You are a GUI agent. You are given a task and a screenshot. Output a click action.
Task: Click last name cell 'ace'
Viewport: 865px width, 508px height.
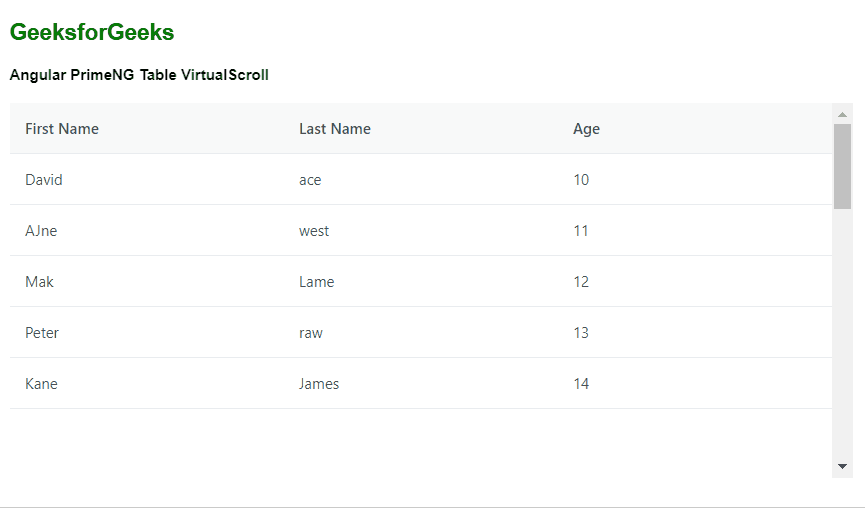[310, 180]
